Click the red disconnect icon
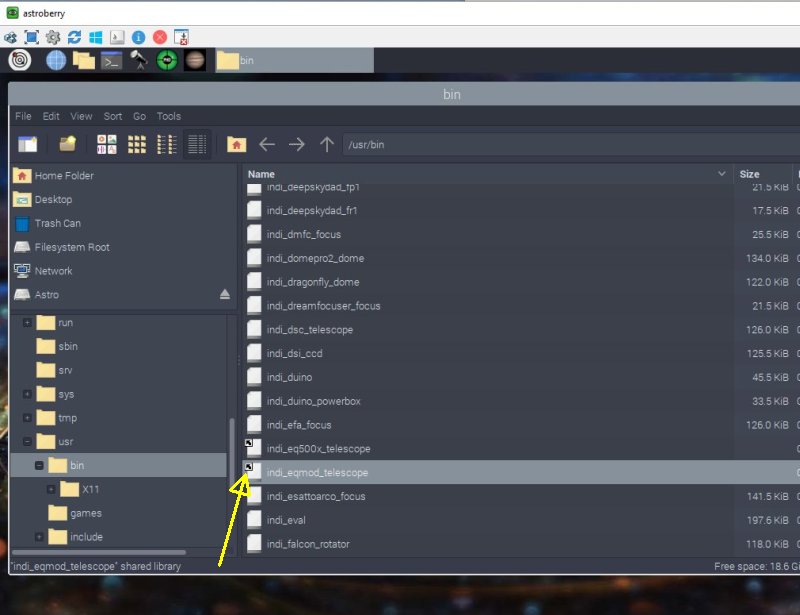Viewport: 800px width, 615px height. pyautogui.click(x=160, y=37)
